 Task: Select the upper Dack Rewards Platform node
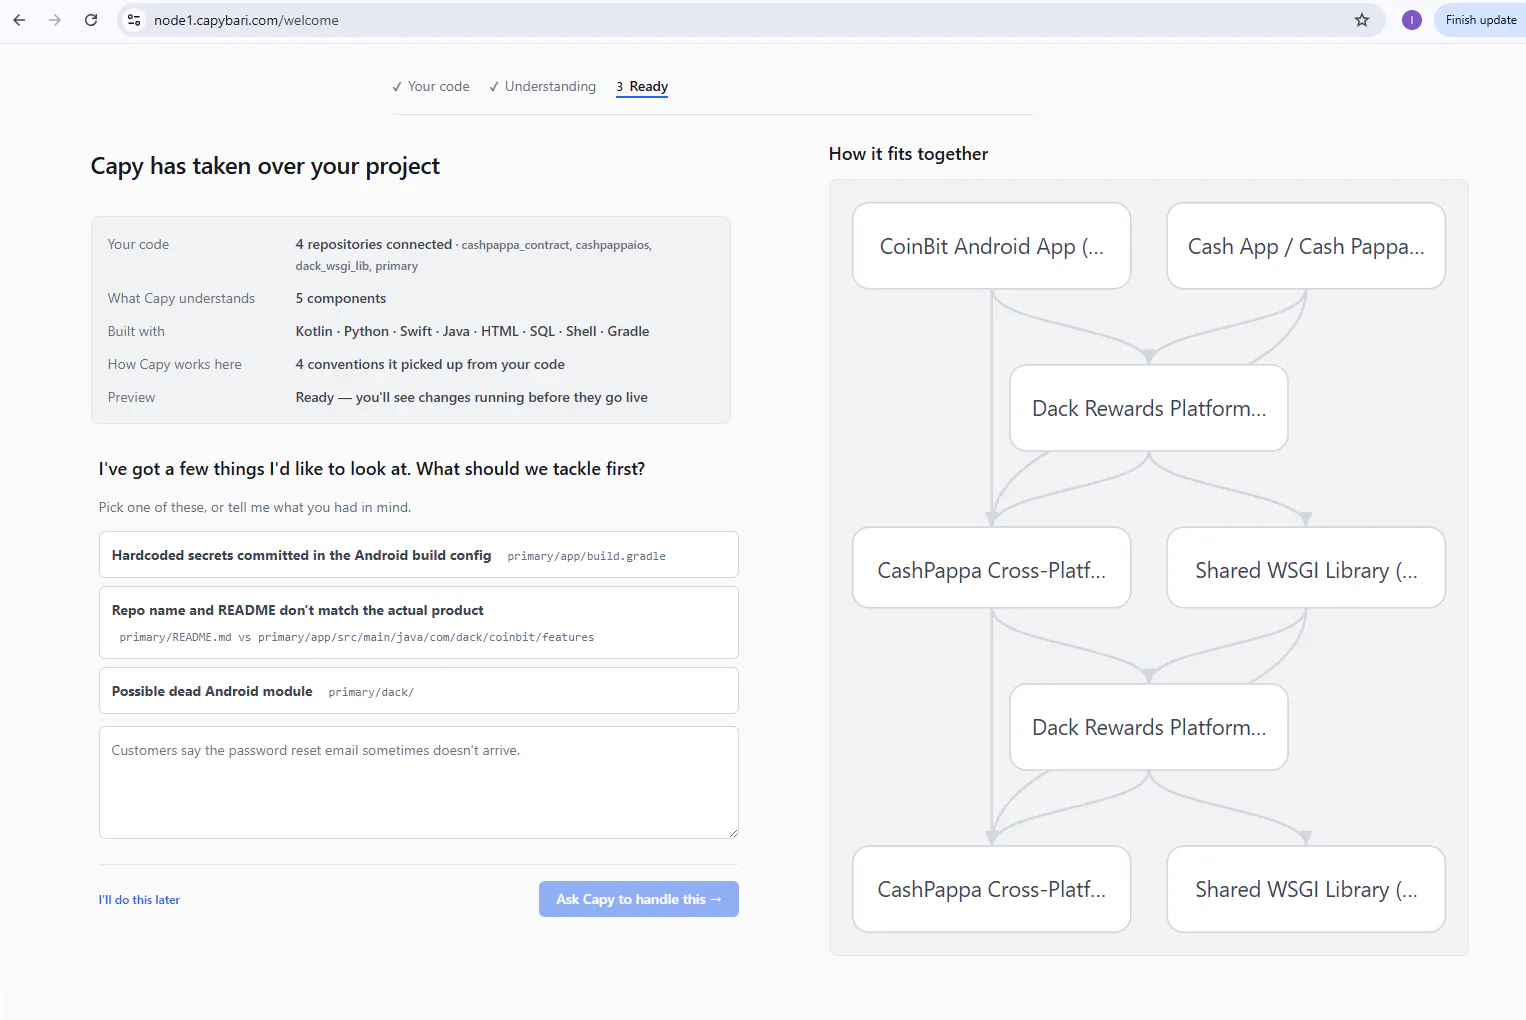1149,408
